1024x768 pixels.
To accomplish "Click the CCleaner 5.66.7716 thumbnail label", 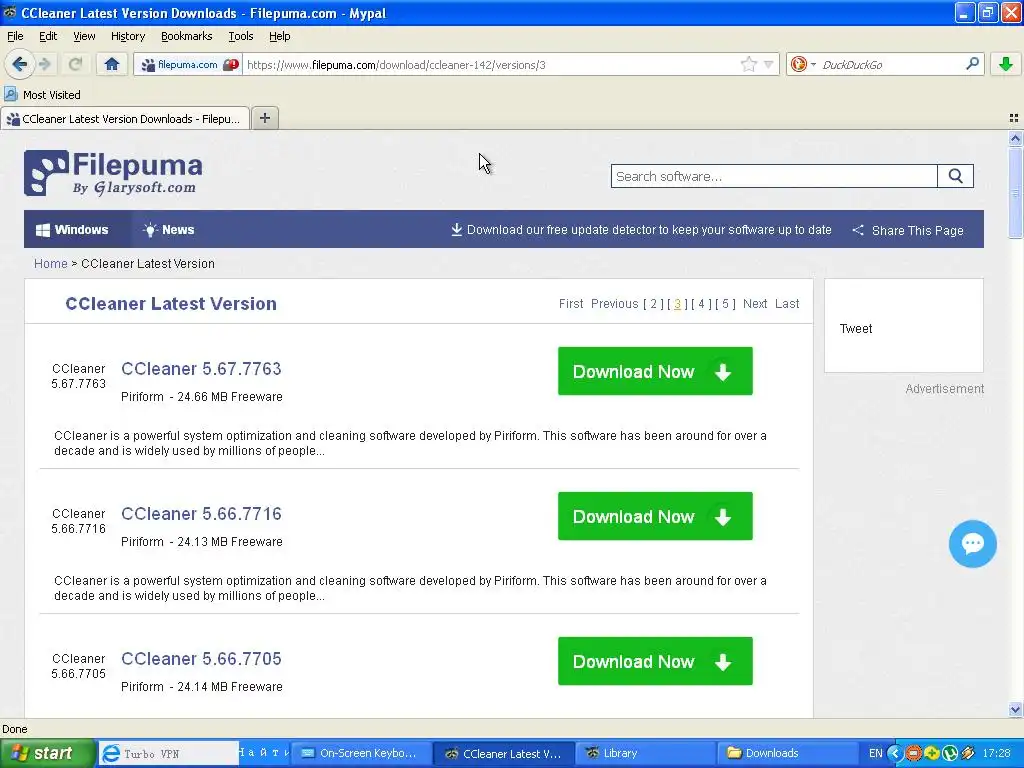I will pyautogui.click(x=78, y=521).
